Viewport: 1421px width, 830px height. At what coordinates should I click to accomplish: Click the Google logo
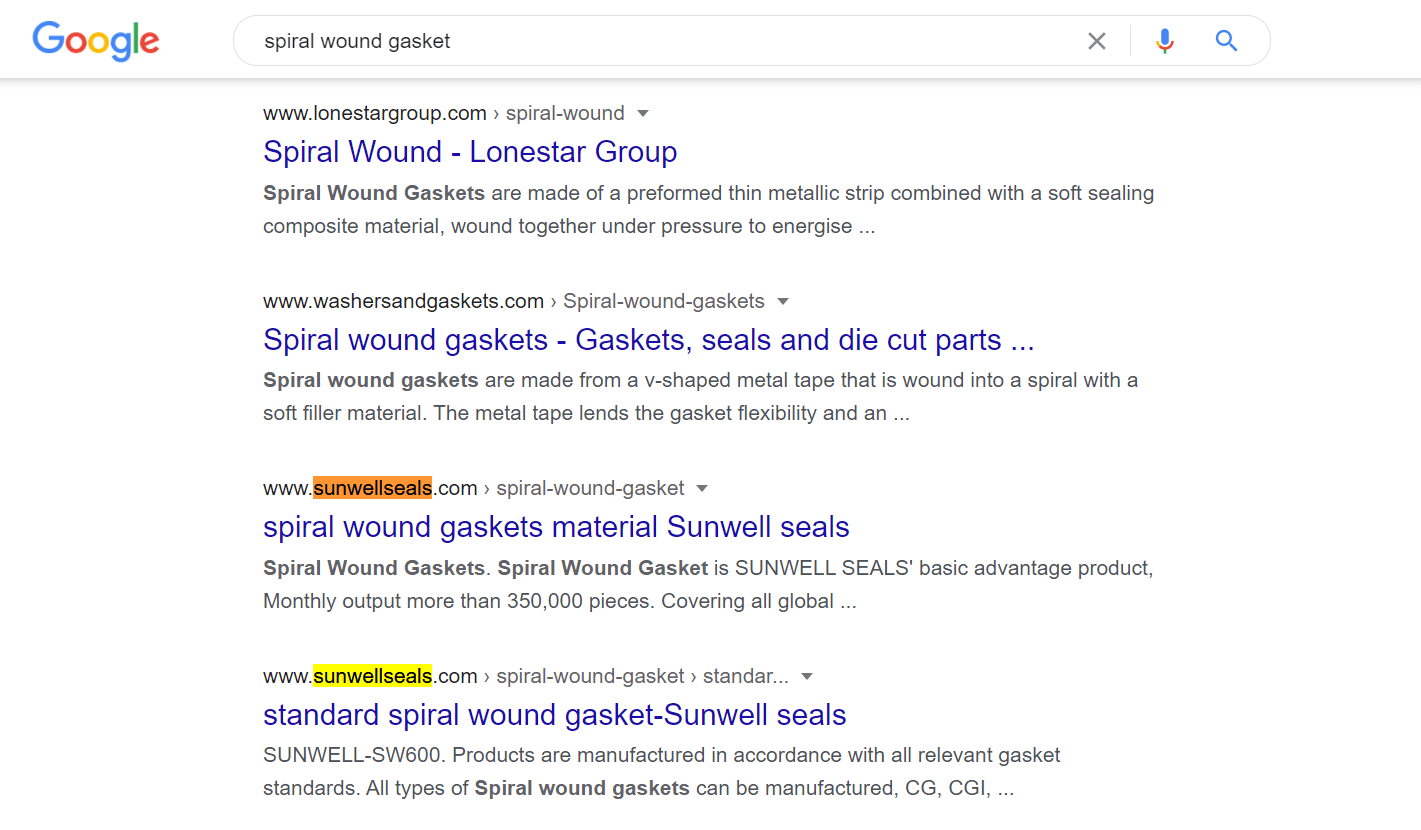pos(96,41)
